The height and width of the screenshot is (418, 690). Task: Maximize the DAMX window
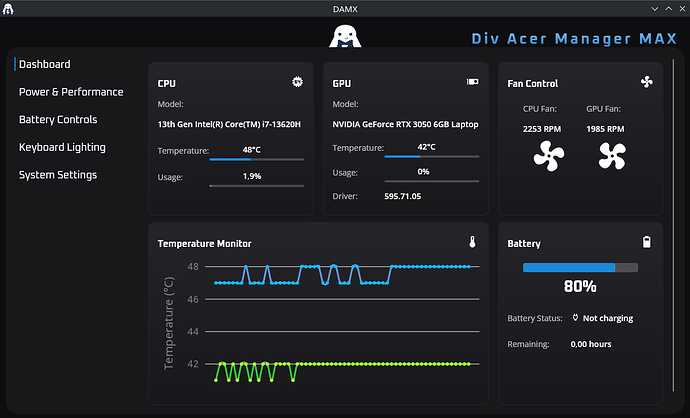tap(668, 9)
